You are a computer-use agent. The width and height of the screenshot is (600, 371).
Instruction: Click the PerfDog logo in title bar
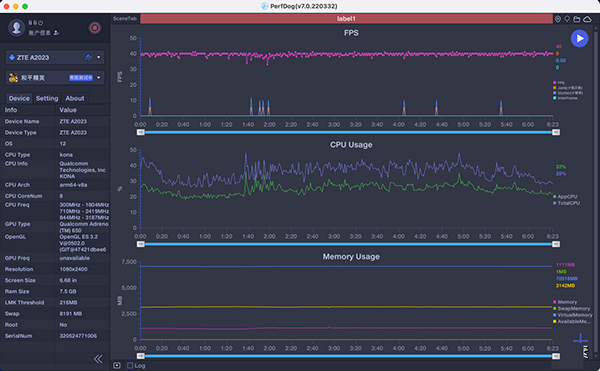tap(264, 6)
